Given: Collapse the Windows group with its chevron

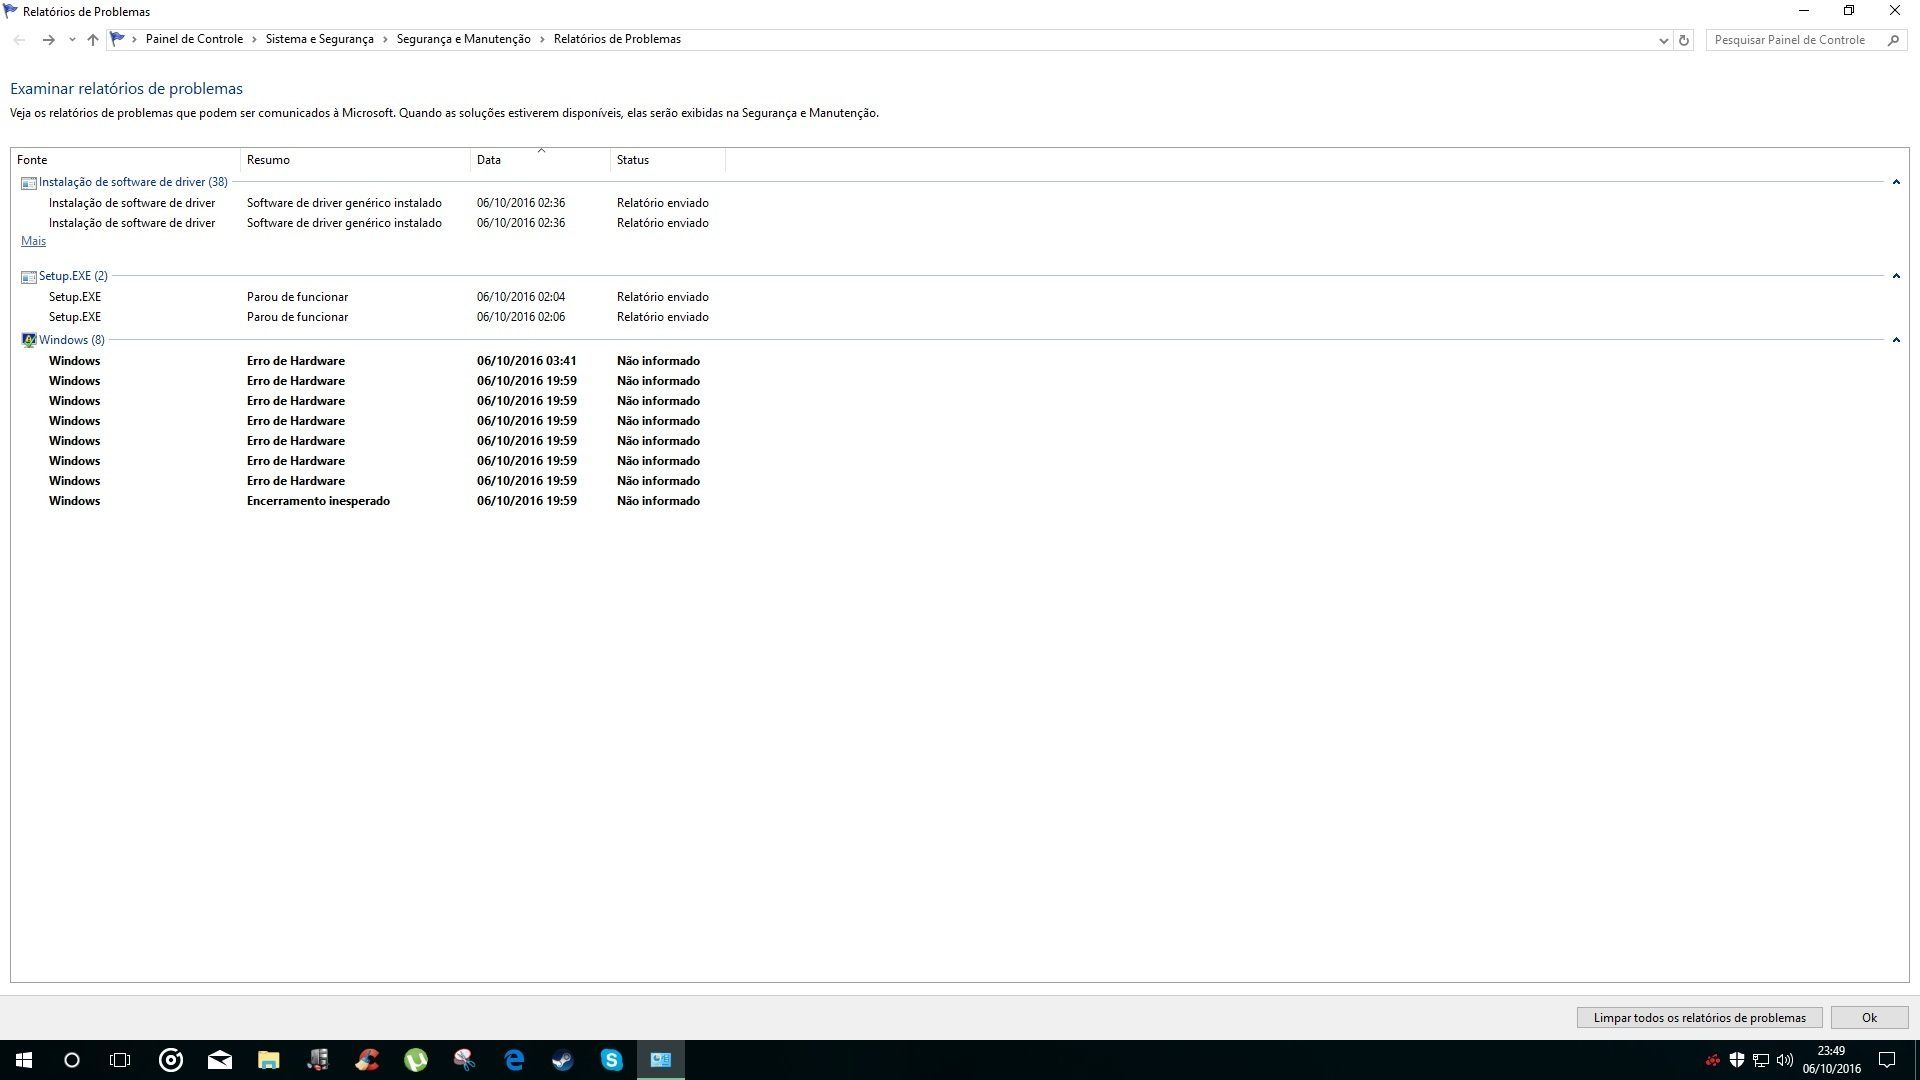Looking at the screenshot, I should [x=1896, y=340].
